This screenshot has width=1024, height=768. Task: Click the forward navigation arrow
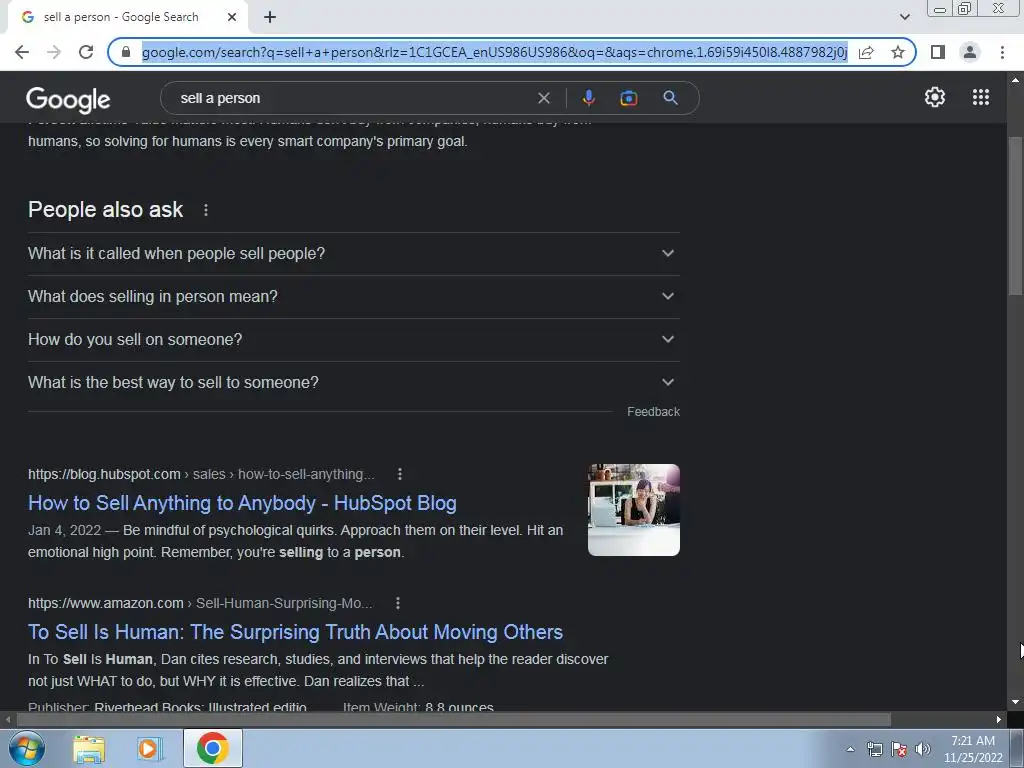pos(54,52)
